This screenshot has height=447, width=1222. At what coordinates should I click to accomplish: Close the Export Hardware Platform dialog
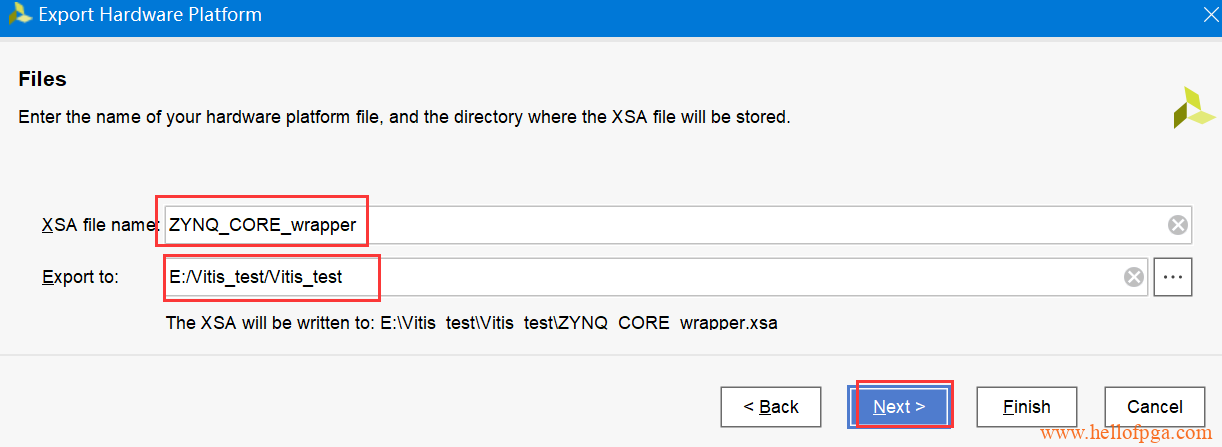tap(1208, 15)
